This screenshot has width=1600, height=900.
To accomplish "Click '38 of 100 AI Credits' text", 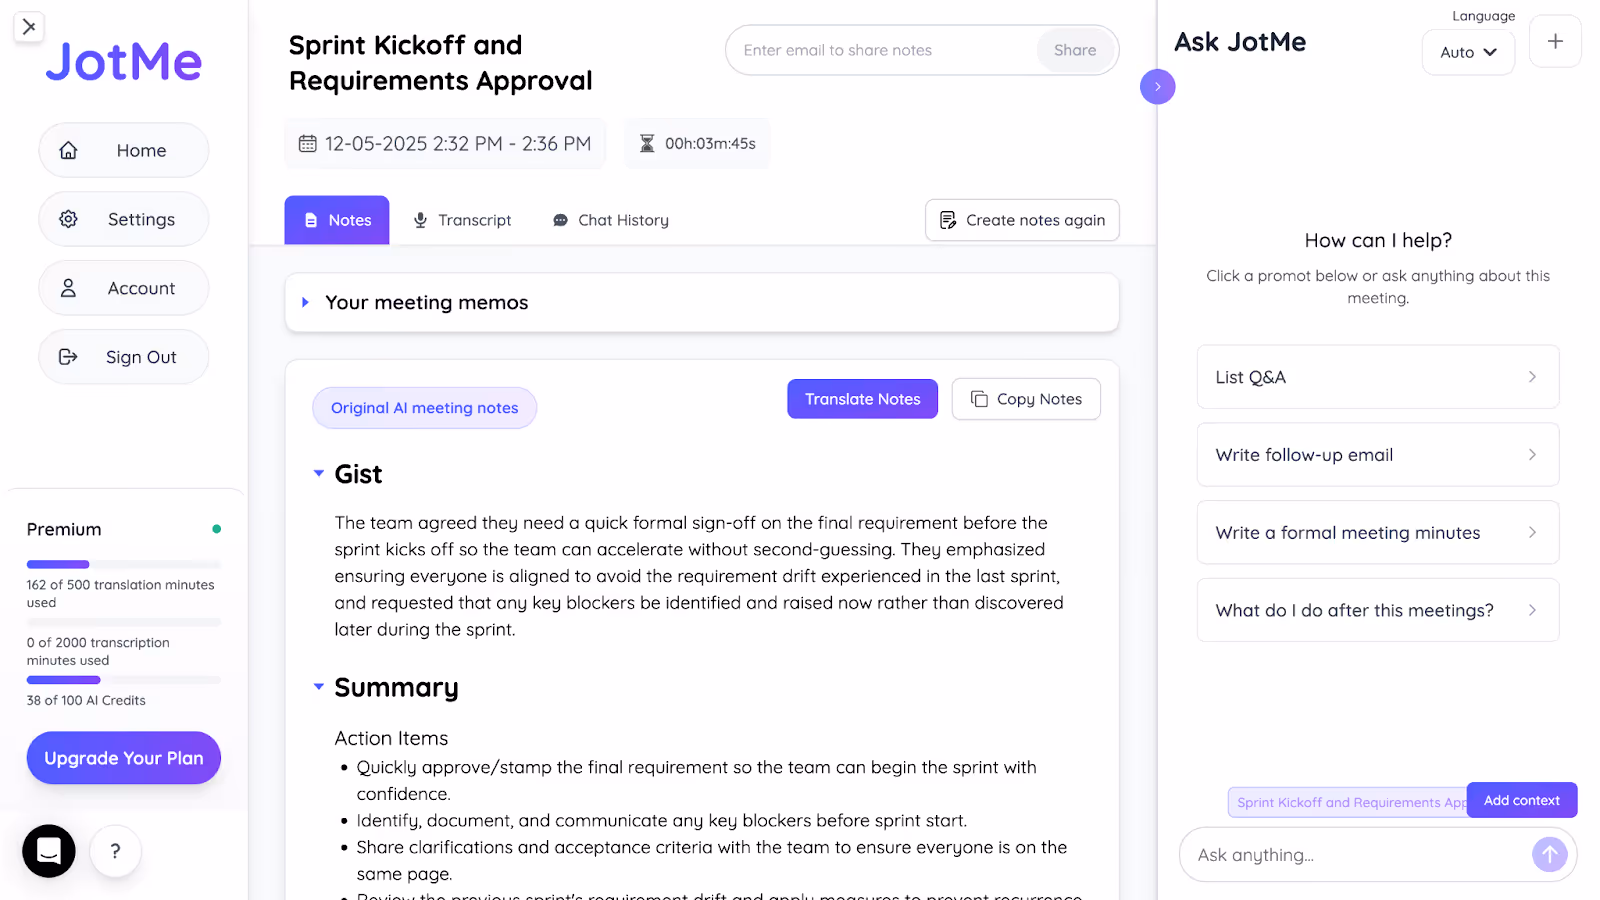I will coord(86,701).
